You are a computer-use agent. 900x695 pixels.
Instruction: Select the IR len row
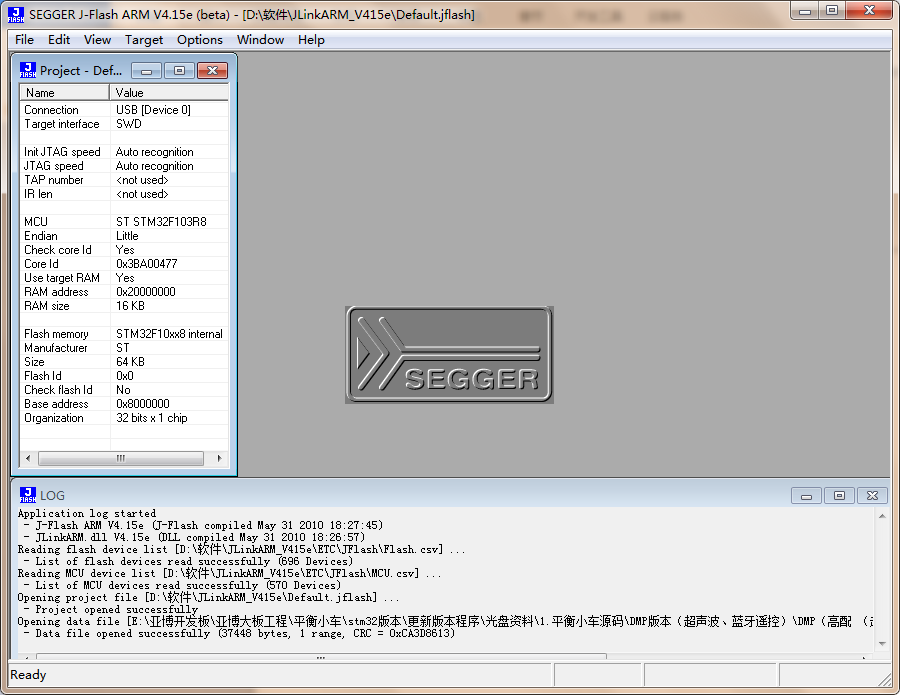tap(124, 194)
